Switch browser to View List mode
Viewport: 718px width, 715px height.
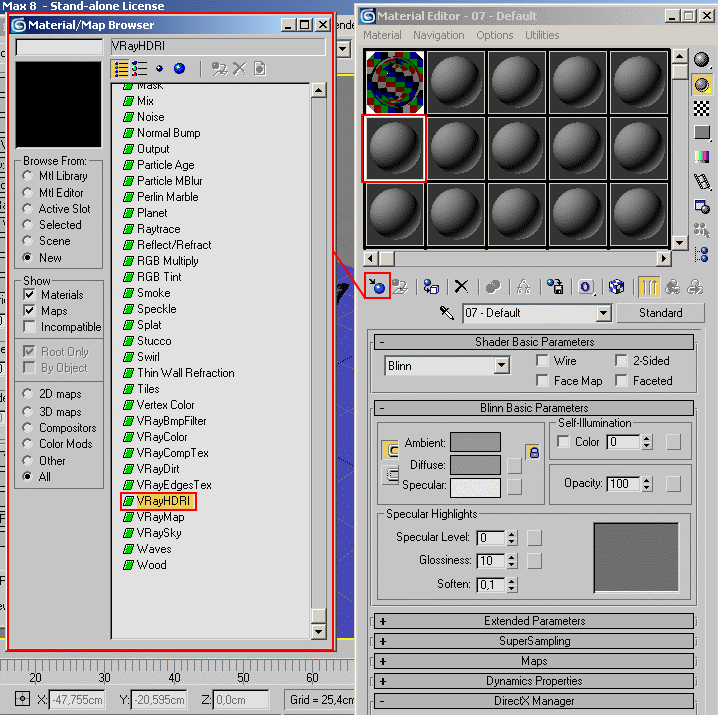tap(121, 69)
